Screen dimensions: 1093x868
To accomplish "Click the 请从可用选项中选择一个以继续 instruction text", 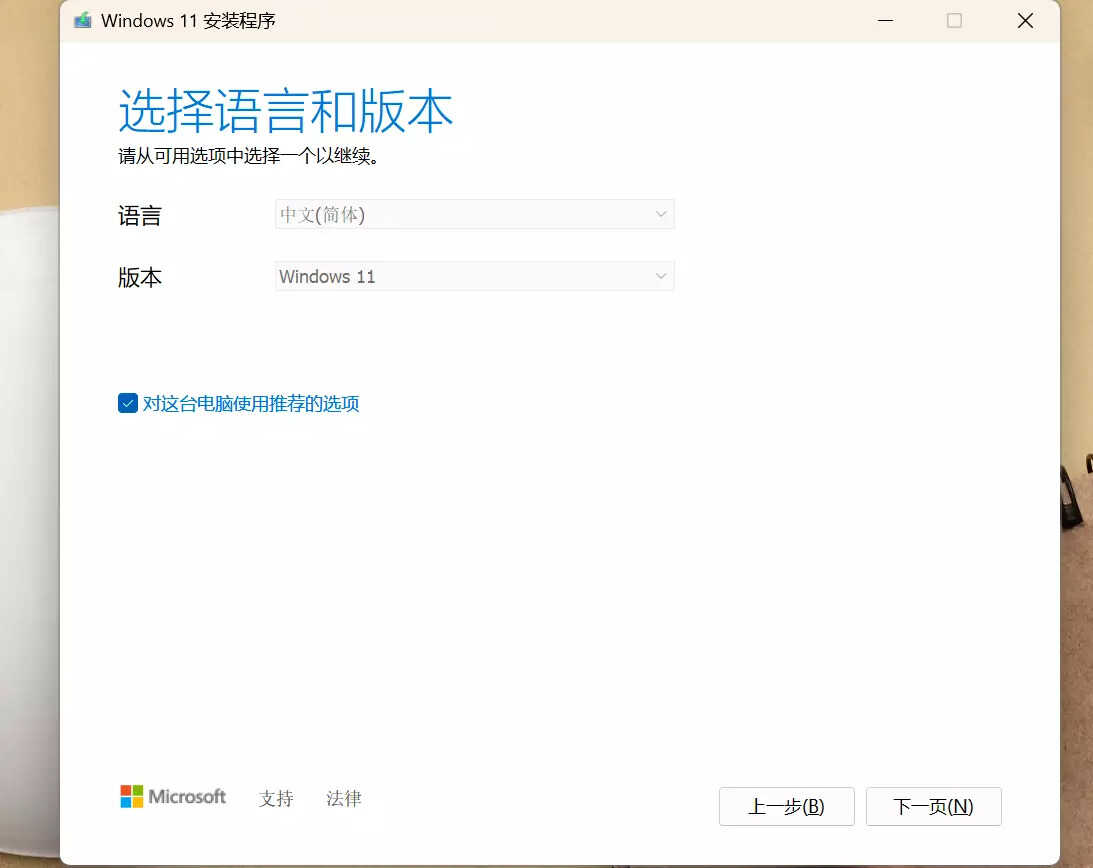I will 251,156.
